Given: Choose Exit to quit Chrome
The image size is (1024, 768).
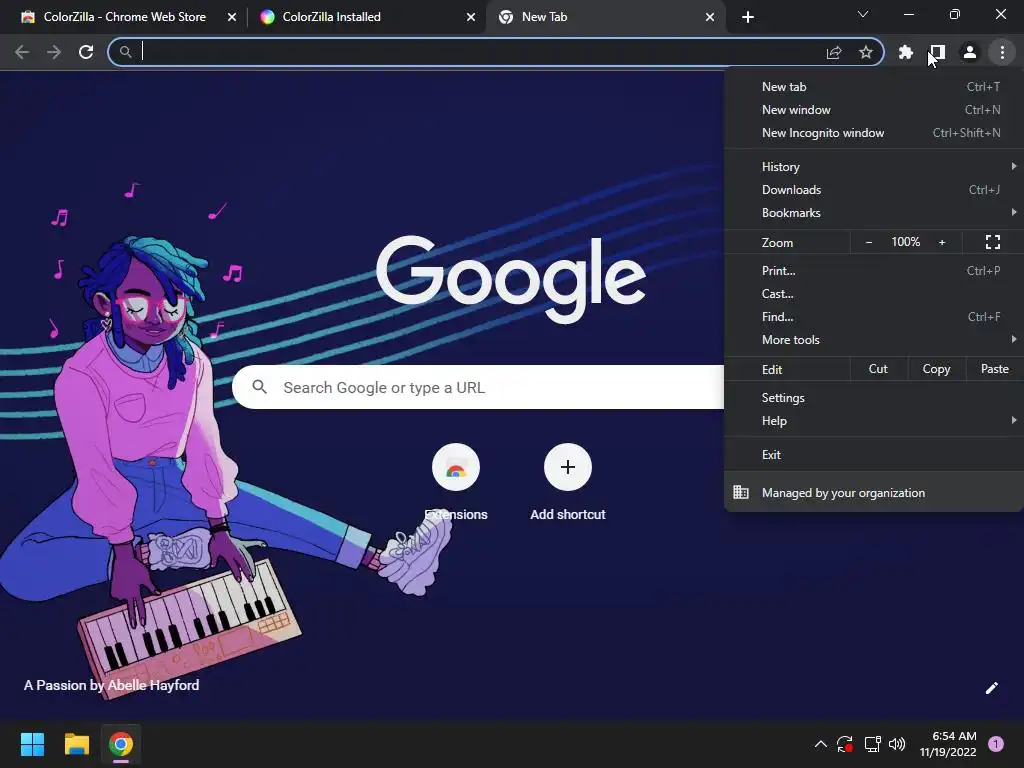Looking at the screenshot, I should click(874, 455).
